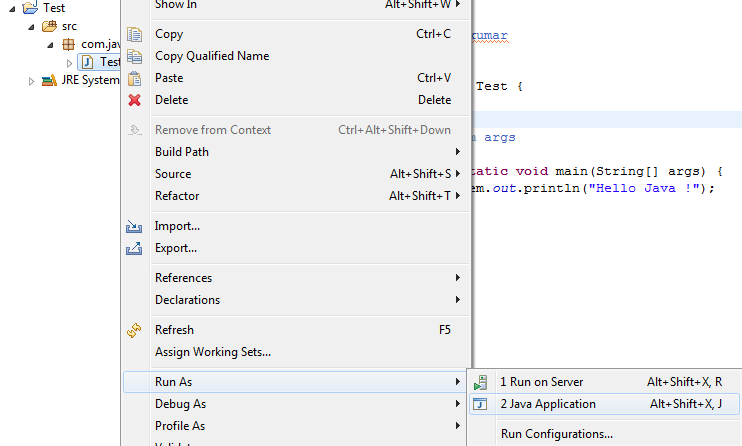Click the Copy Qualified Name icon
Screen dimensions: 742x446
tap(134, 56)
